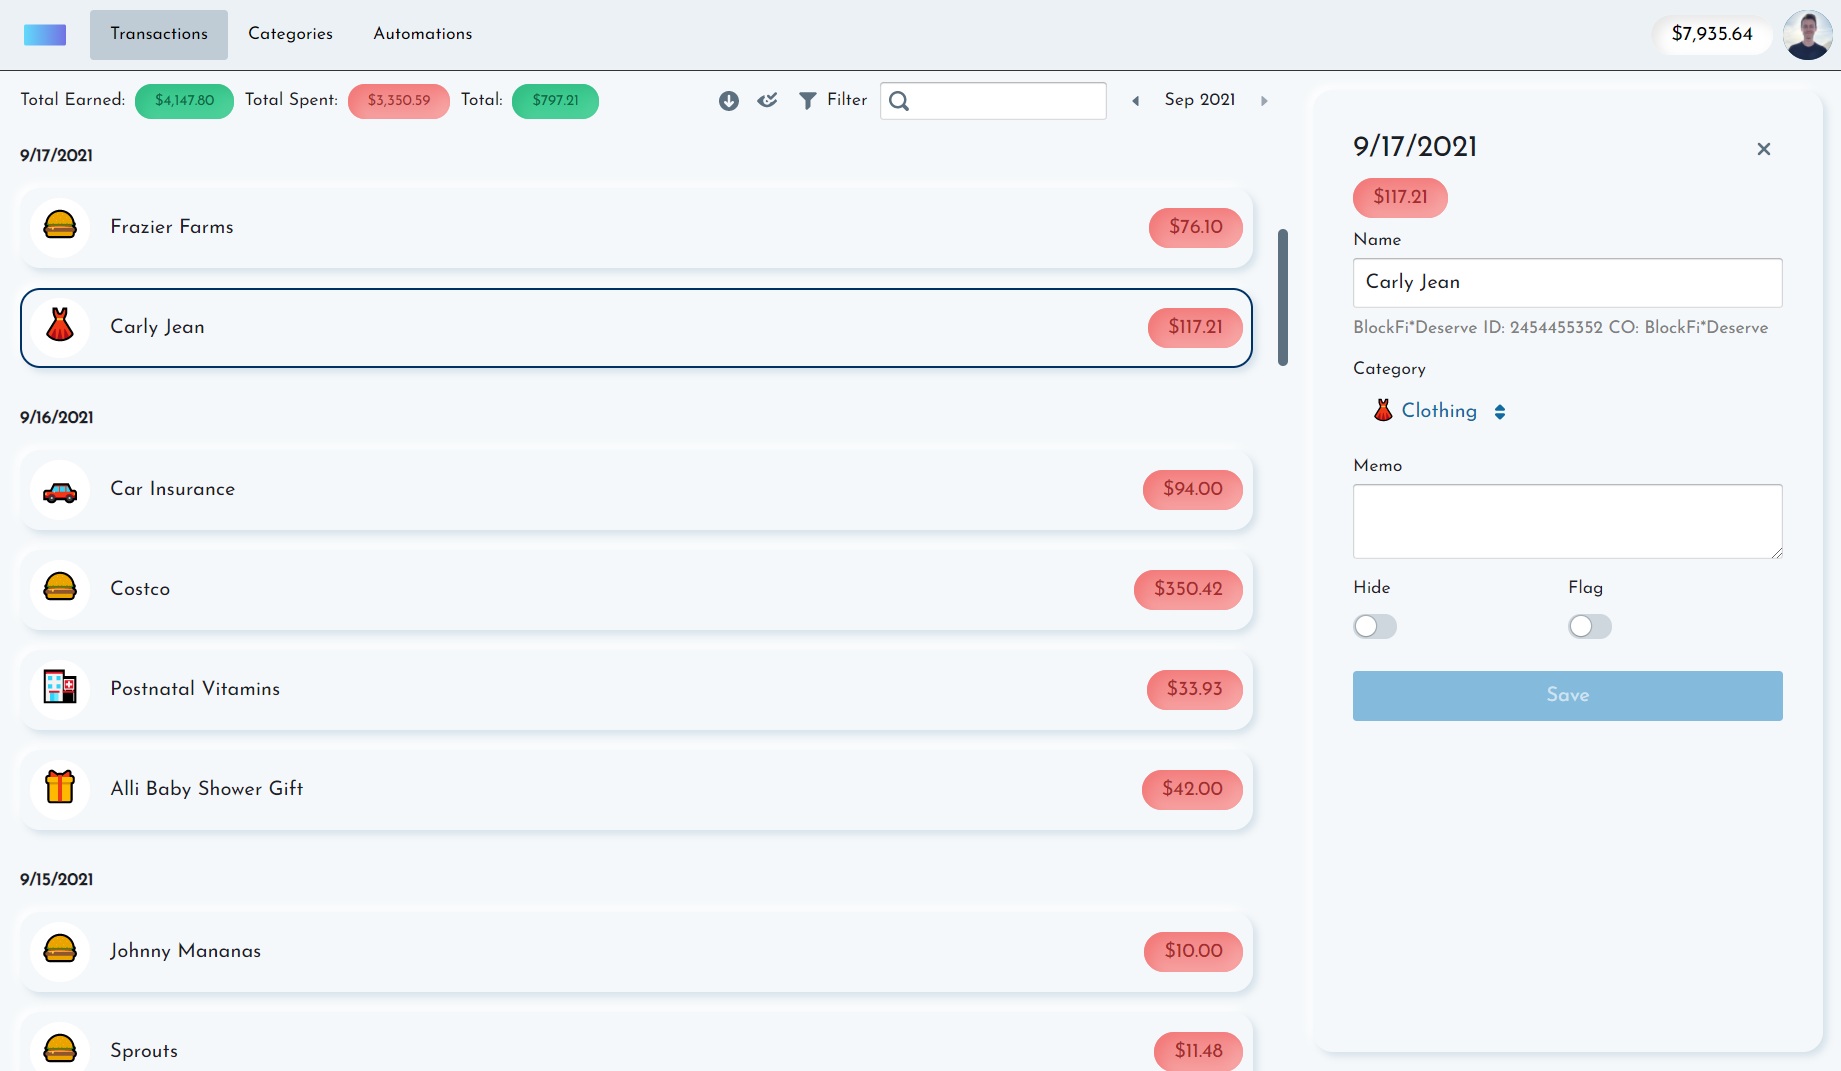Switch to the Categories tab
This screenshot has height=1071, width=1841.
pos(290,34)
